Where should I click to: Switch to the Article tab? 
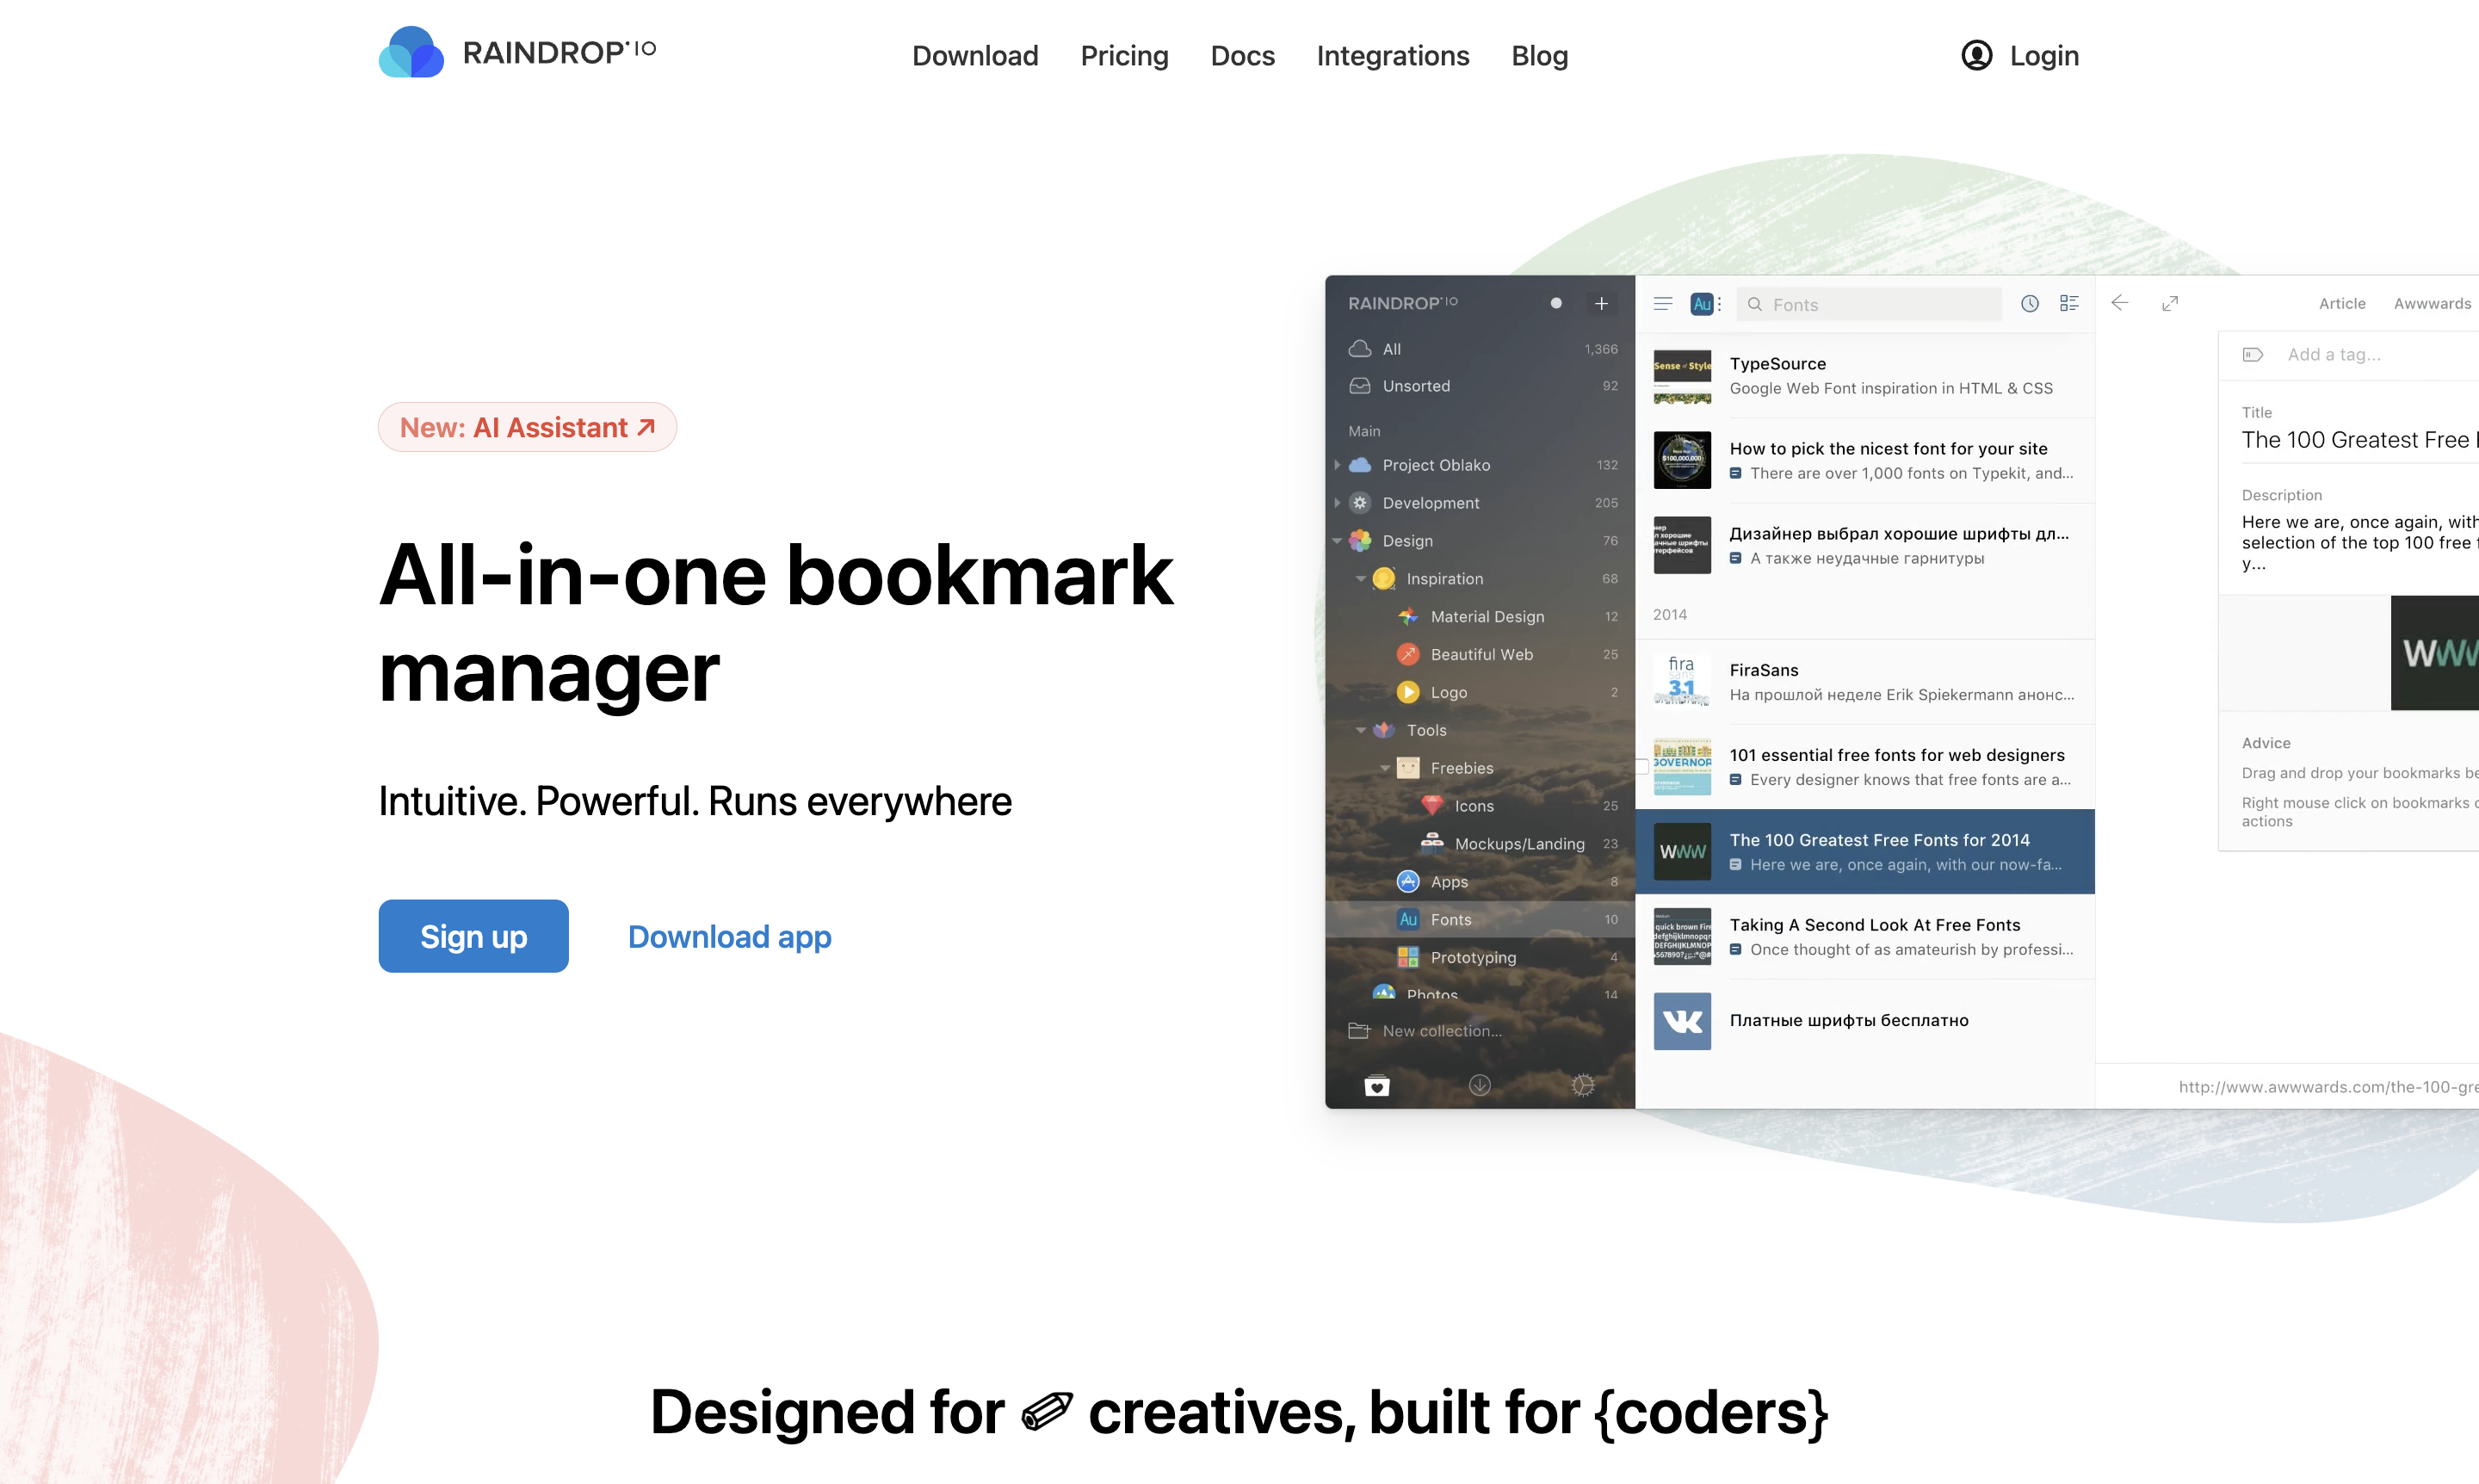2342,303
